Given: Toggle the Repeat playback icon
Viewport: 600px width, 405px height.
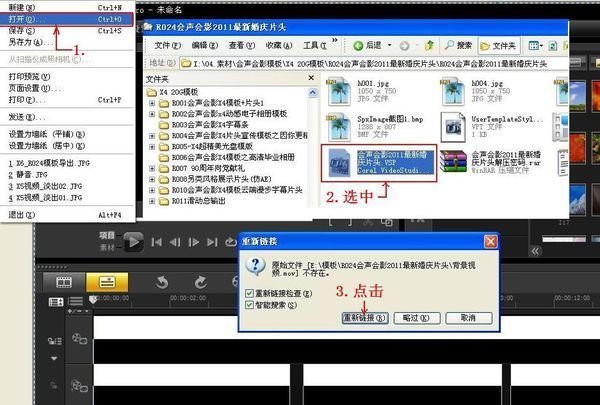Looking at the screenshot, I should tap(230, 242).
